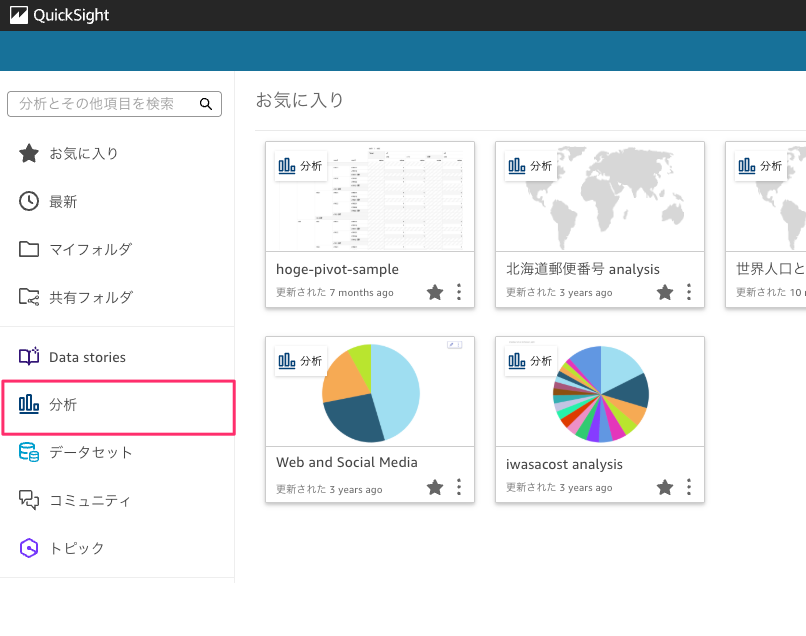Viewport: 806px width, 636px height.
Task: Click 更新された 7 months ago text
Action: pyautogui.click(x=335, y=292)
